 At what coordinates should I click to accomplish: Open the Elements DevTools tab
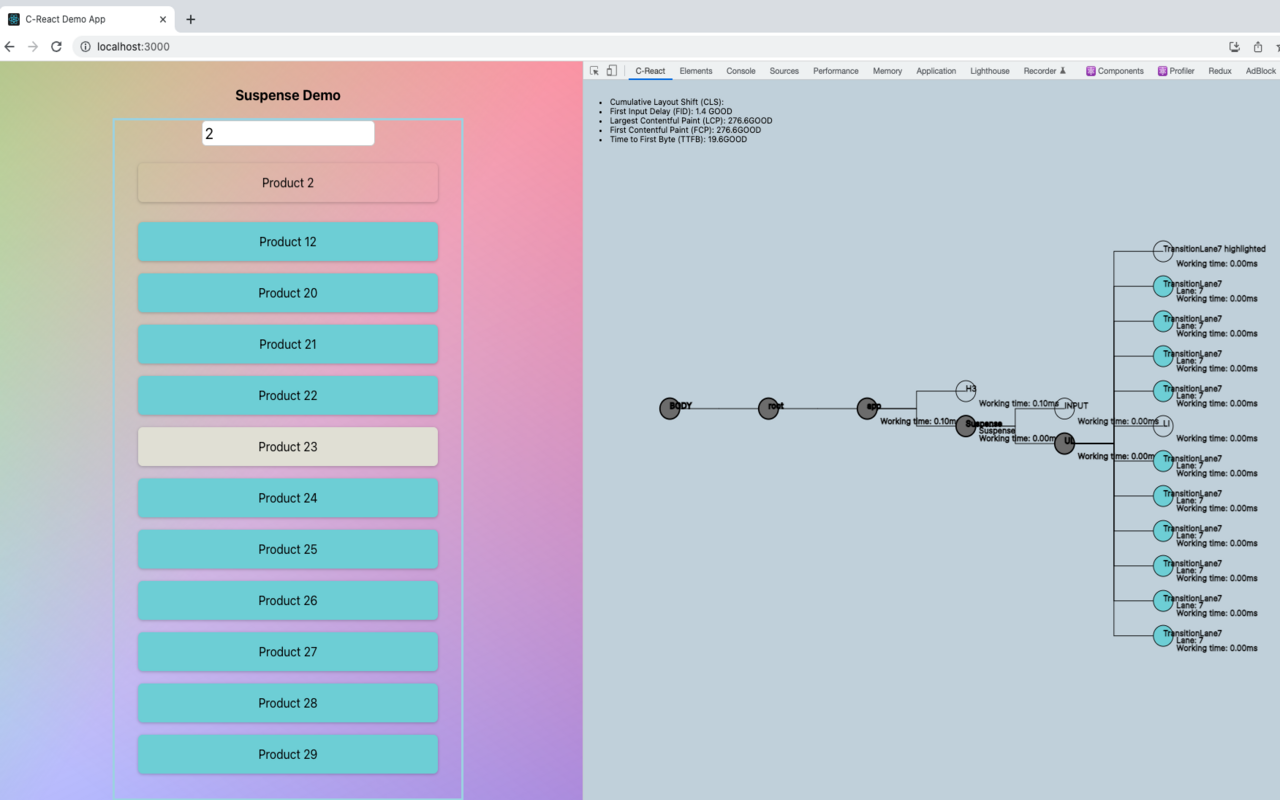(x=696, y=71)
